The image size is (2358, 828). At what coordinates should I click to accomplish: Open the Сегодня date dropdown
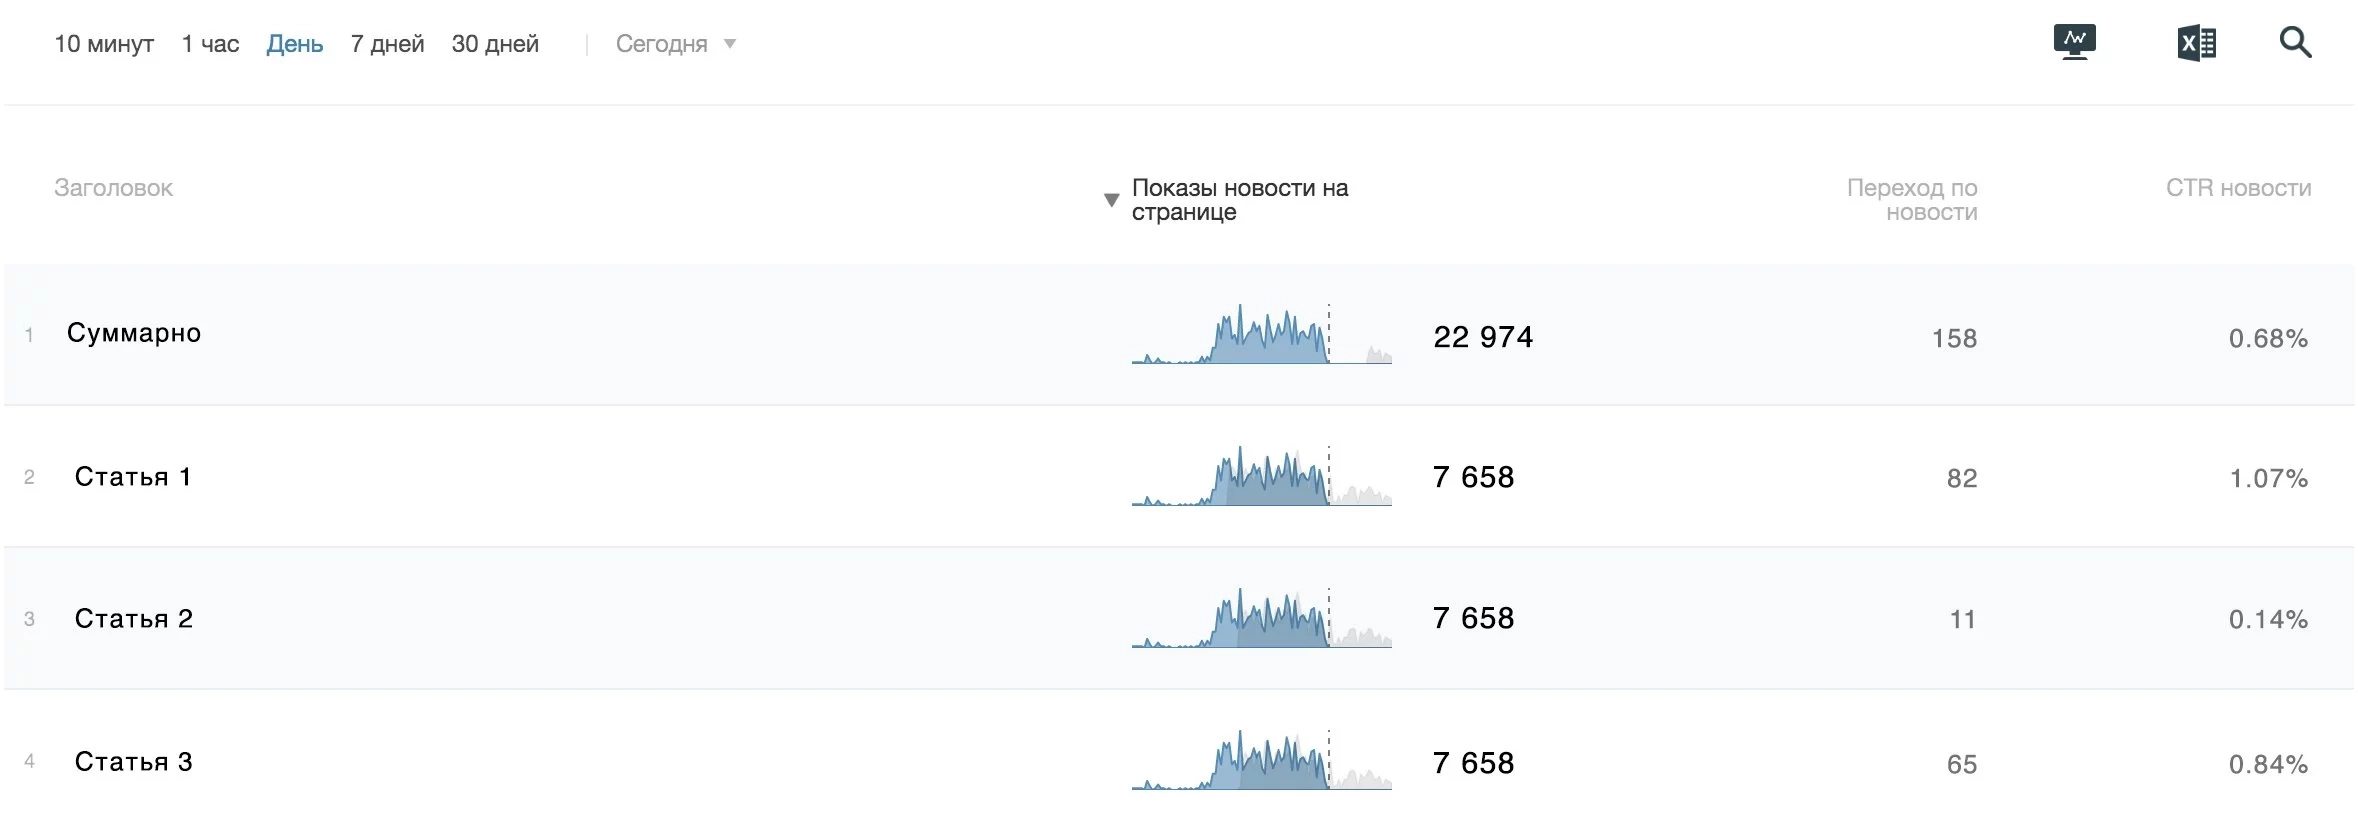(x=675, y=44)
